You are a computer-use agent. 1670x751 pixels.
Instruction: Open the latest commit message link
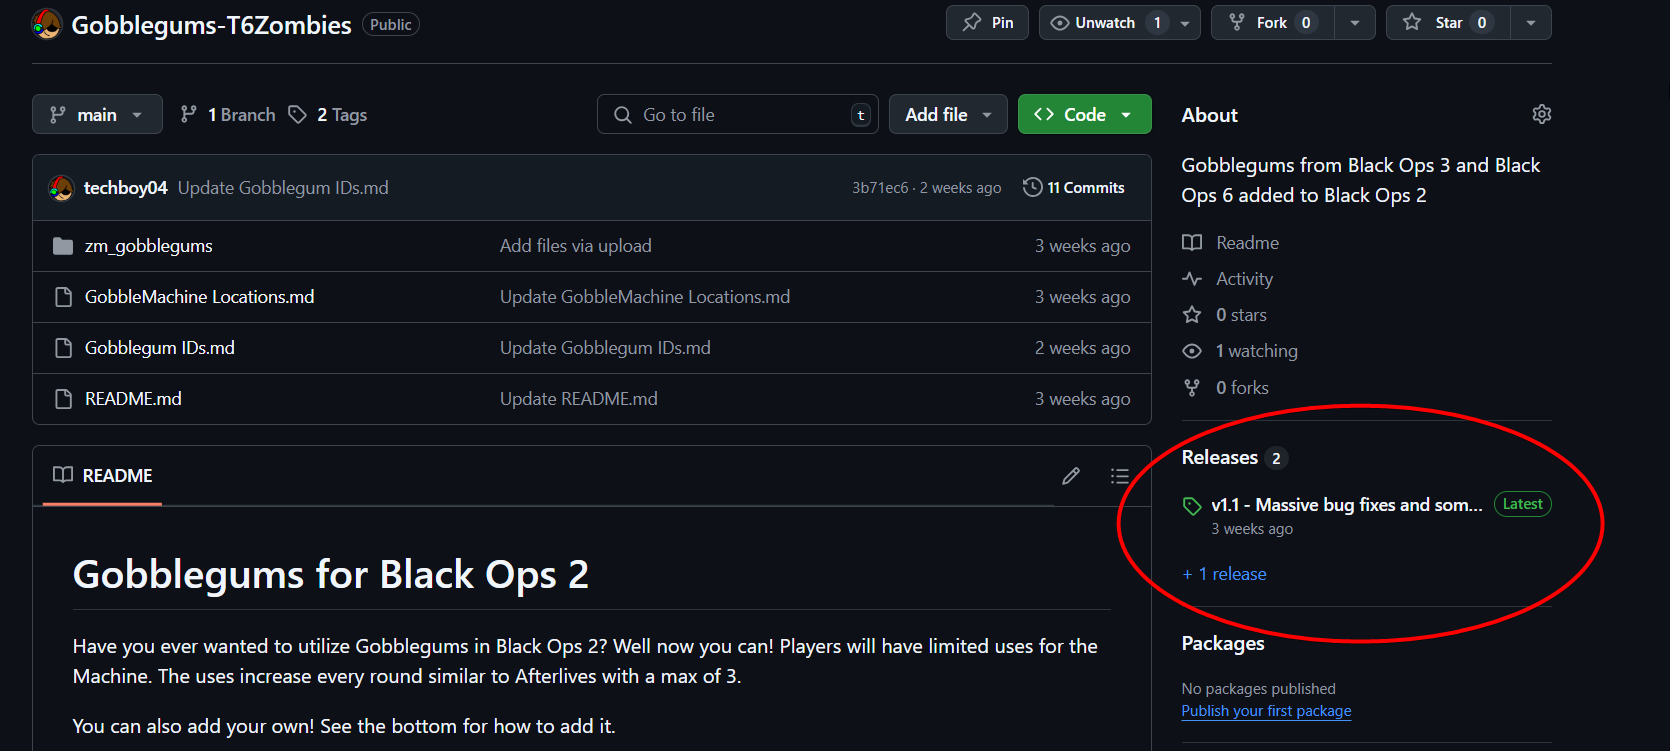(283, 188)
